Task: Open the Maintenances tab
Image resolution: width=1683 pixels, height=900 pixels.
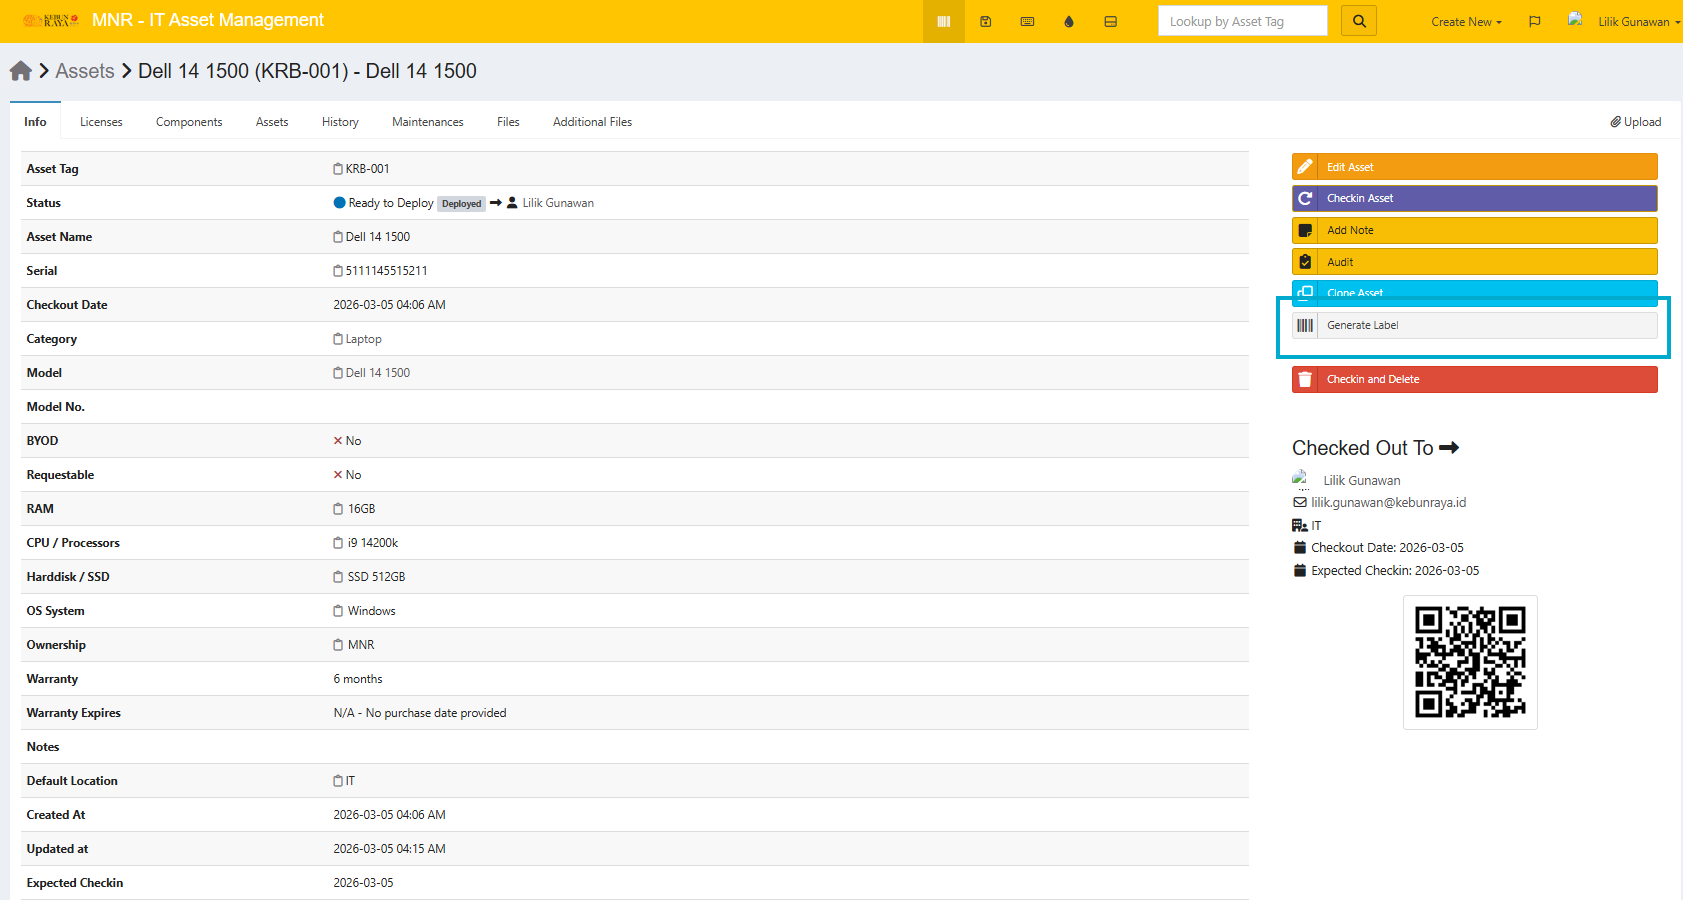Action: (427, 122)
